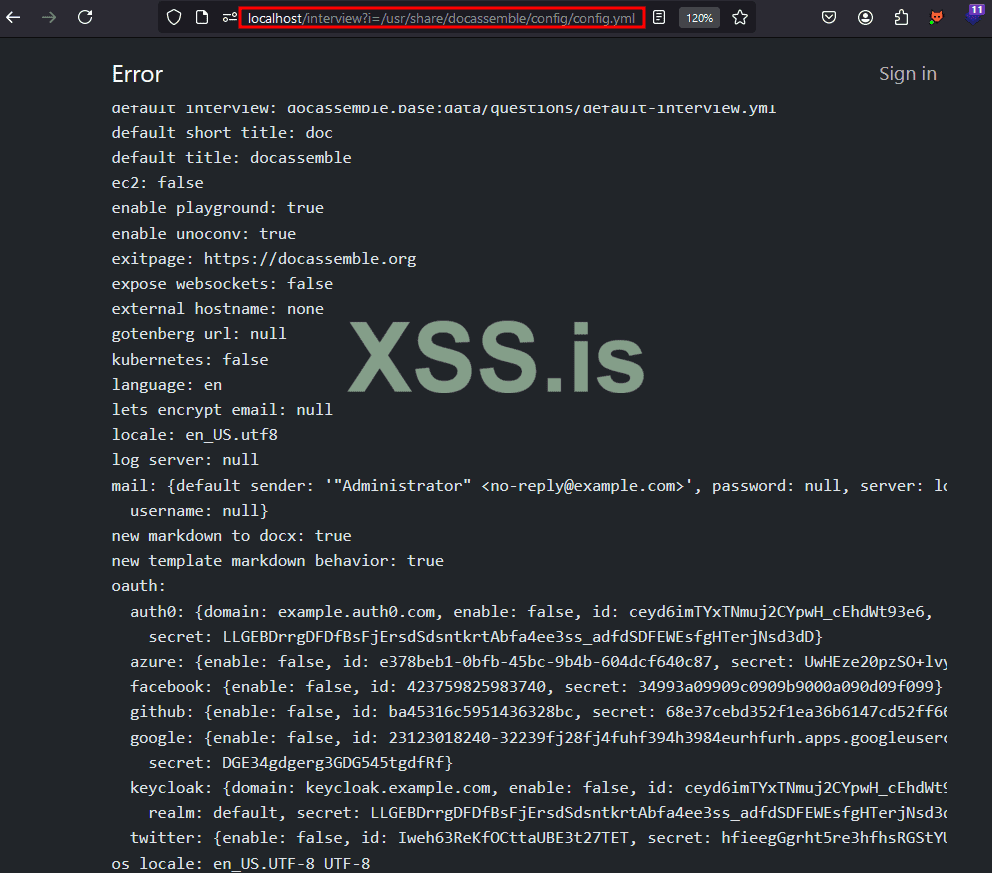Click the purple "11" extension badge

[975, 14]
